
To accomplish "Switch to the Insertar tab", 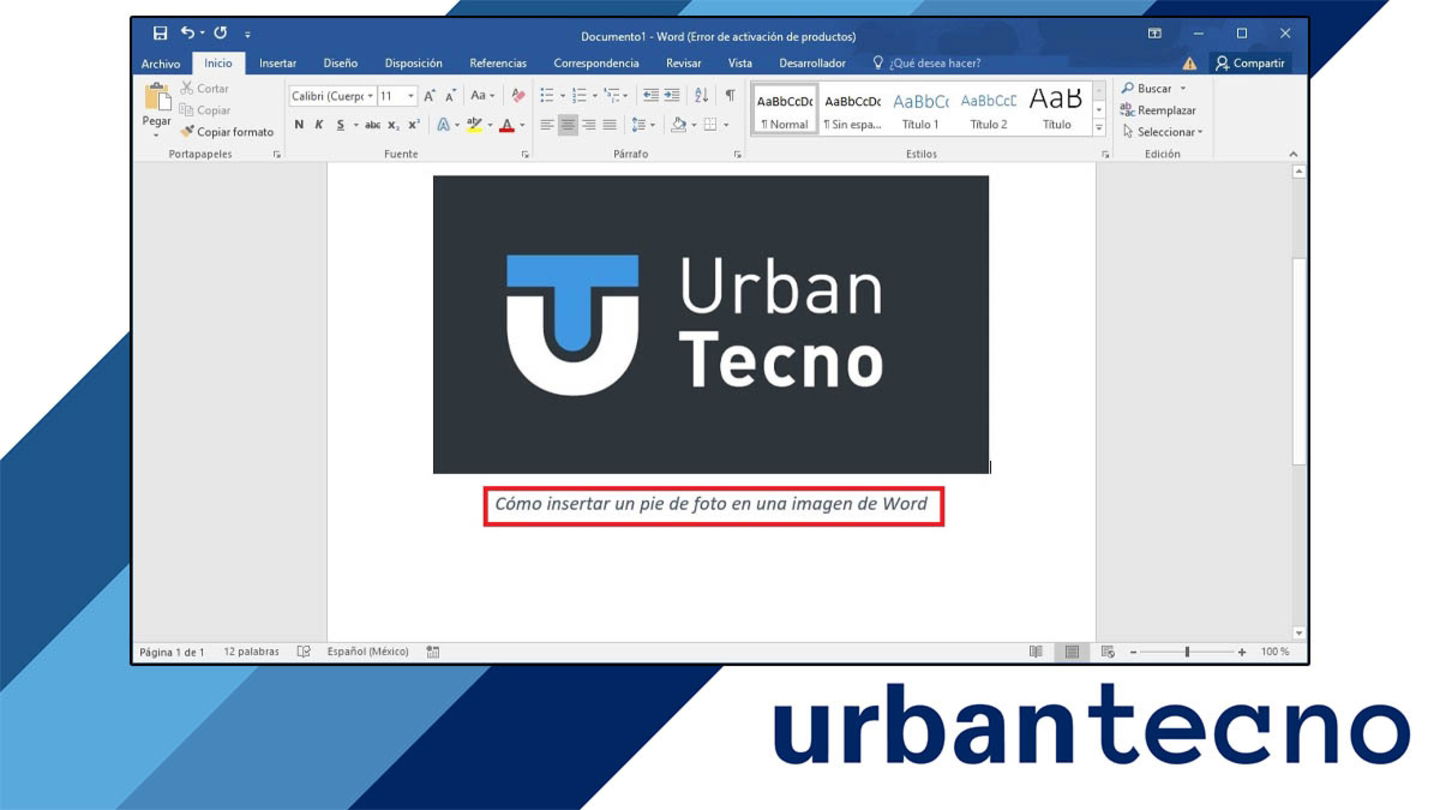I will tap(278, 64).
